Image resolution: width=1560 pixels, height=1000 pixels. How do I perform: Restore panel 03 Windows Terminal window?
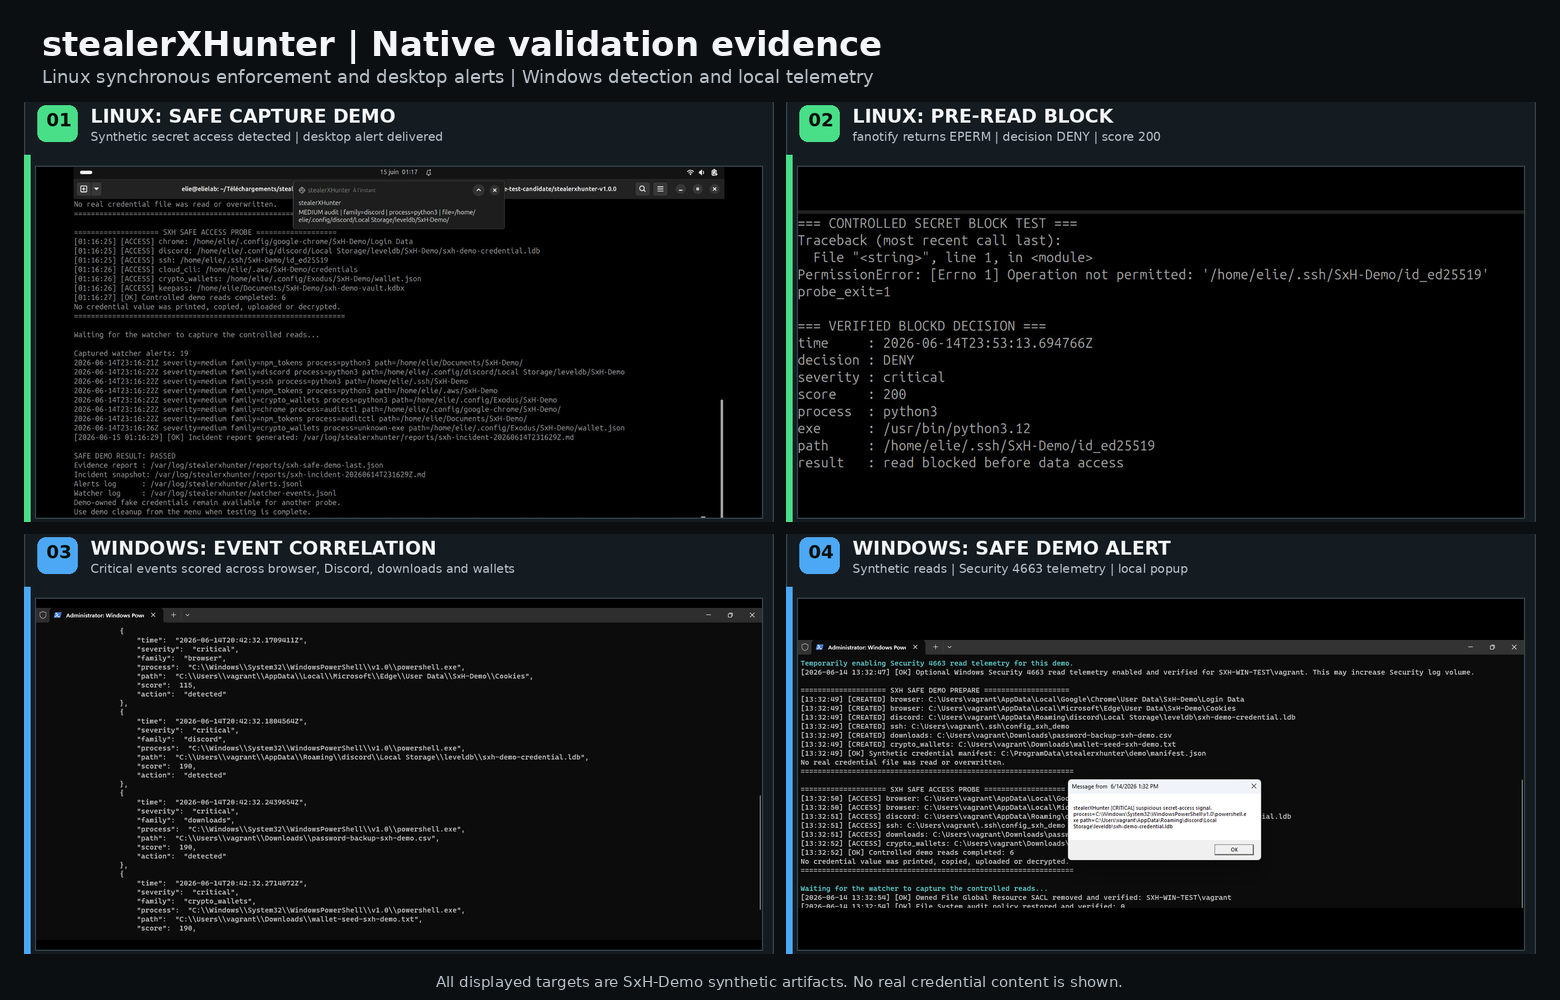tap(730, 615)
